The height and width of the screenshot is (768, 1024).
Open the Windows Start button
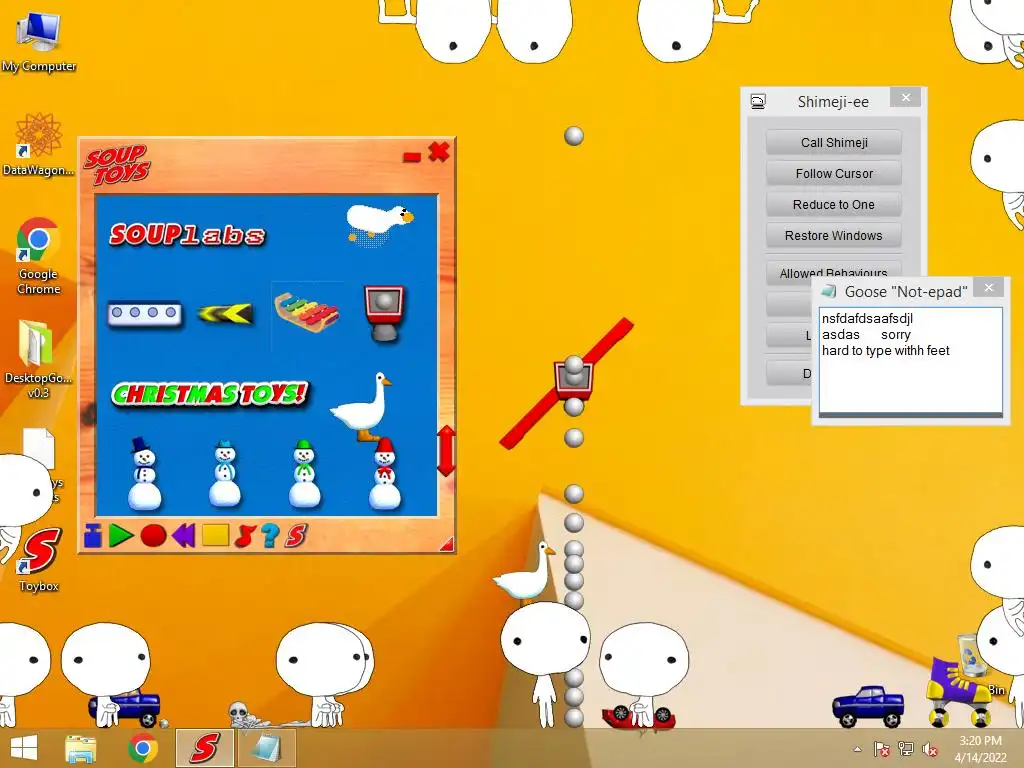pos(24,748)
